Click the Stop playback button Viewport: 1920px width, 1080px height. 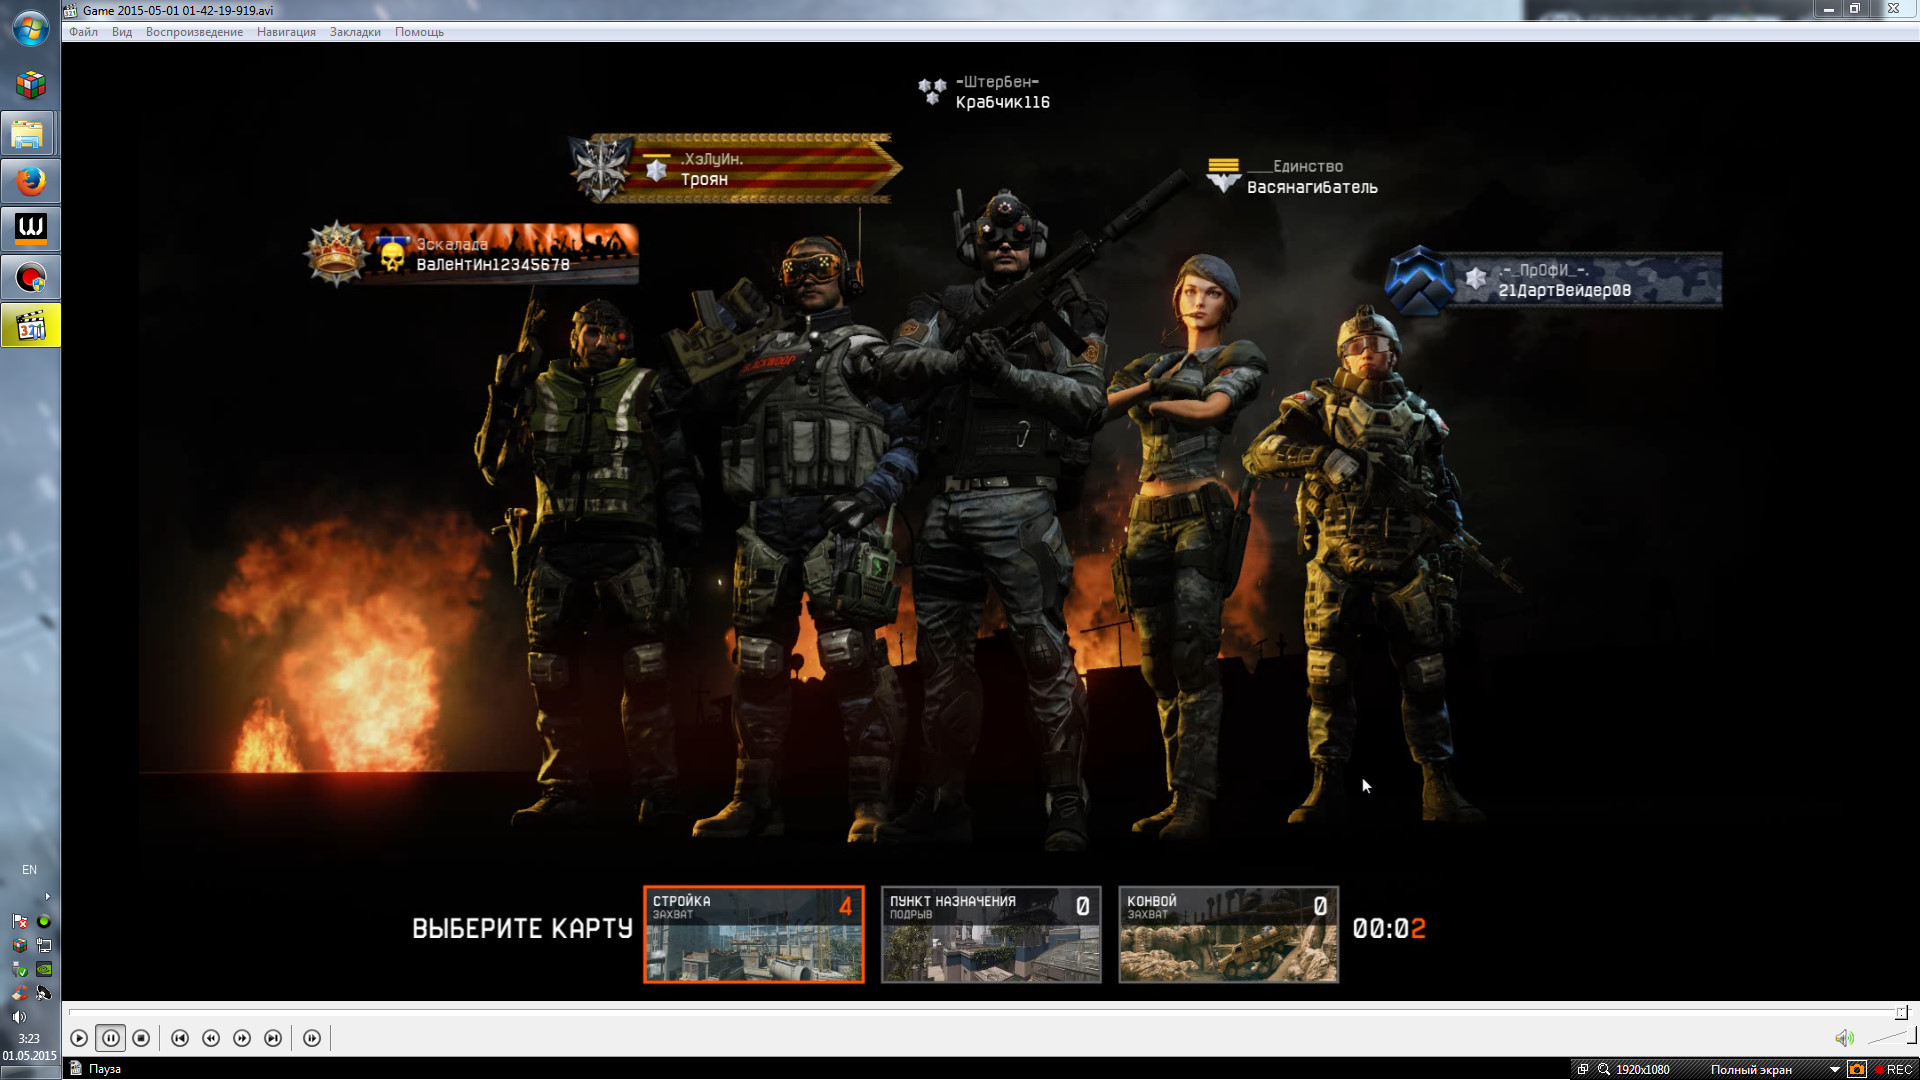pos(141,1038)
